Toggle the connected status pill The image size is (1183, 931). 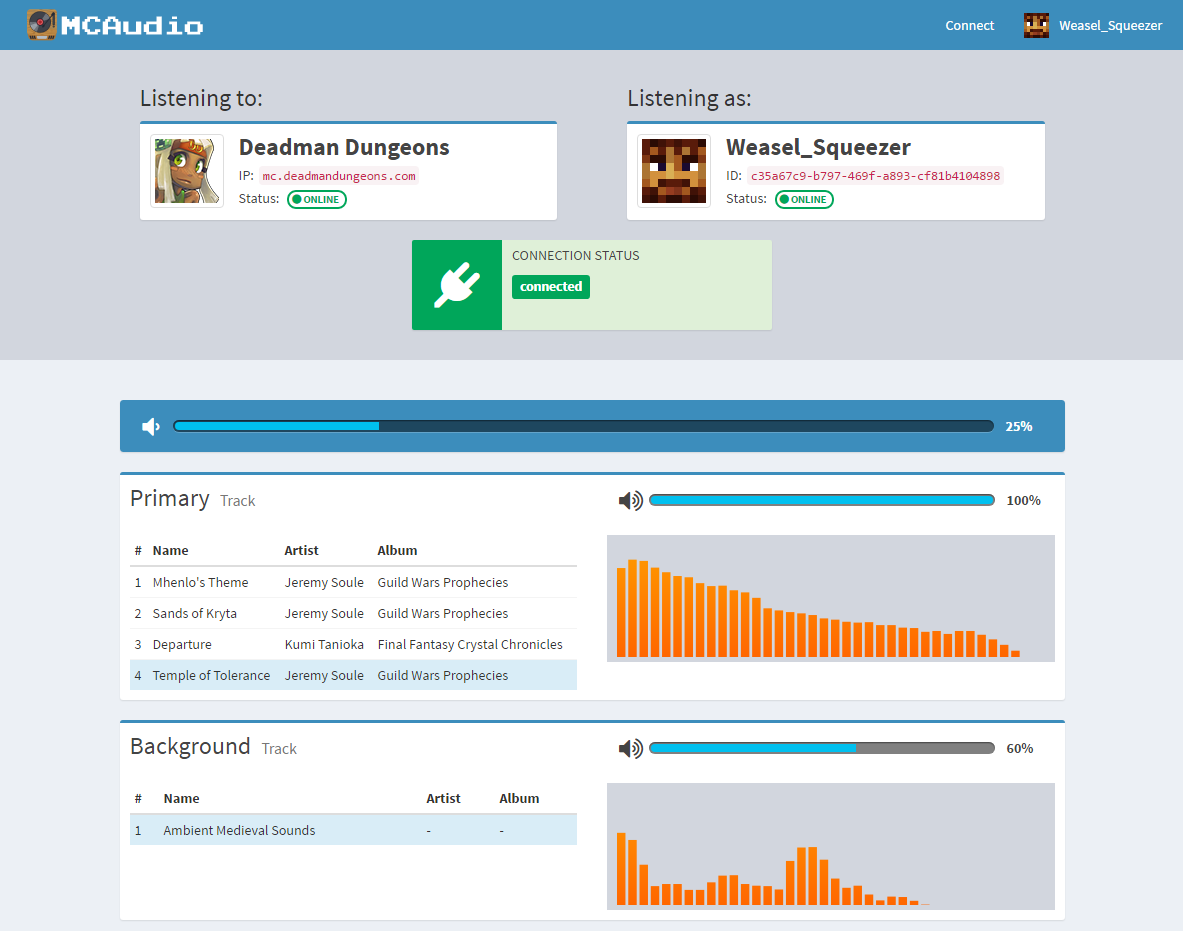(x=550, y=287)
